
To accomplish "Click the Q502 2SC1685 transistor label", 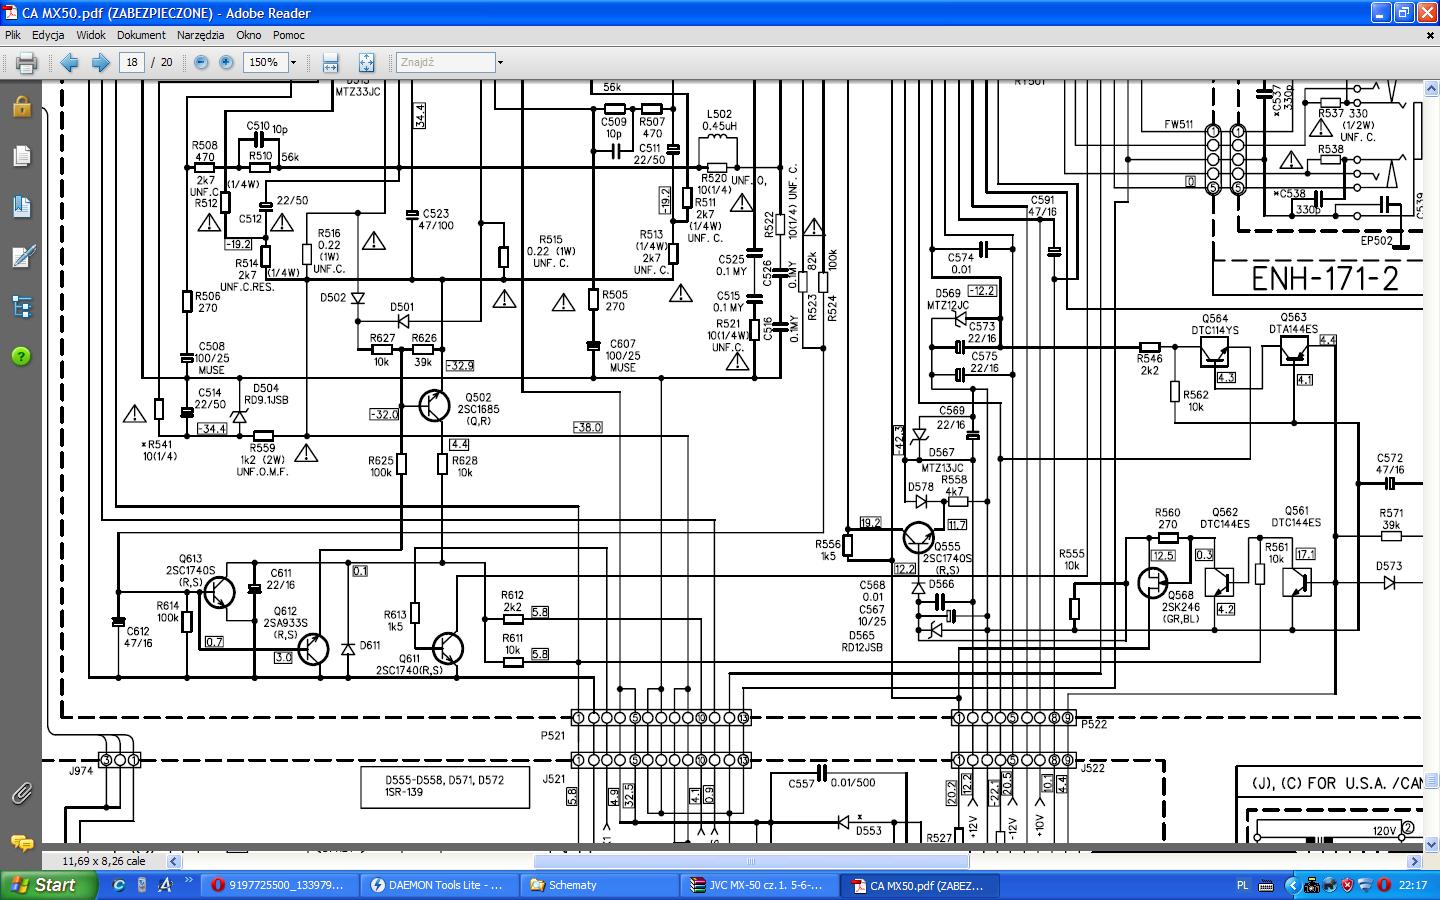I will 479,409.
